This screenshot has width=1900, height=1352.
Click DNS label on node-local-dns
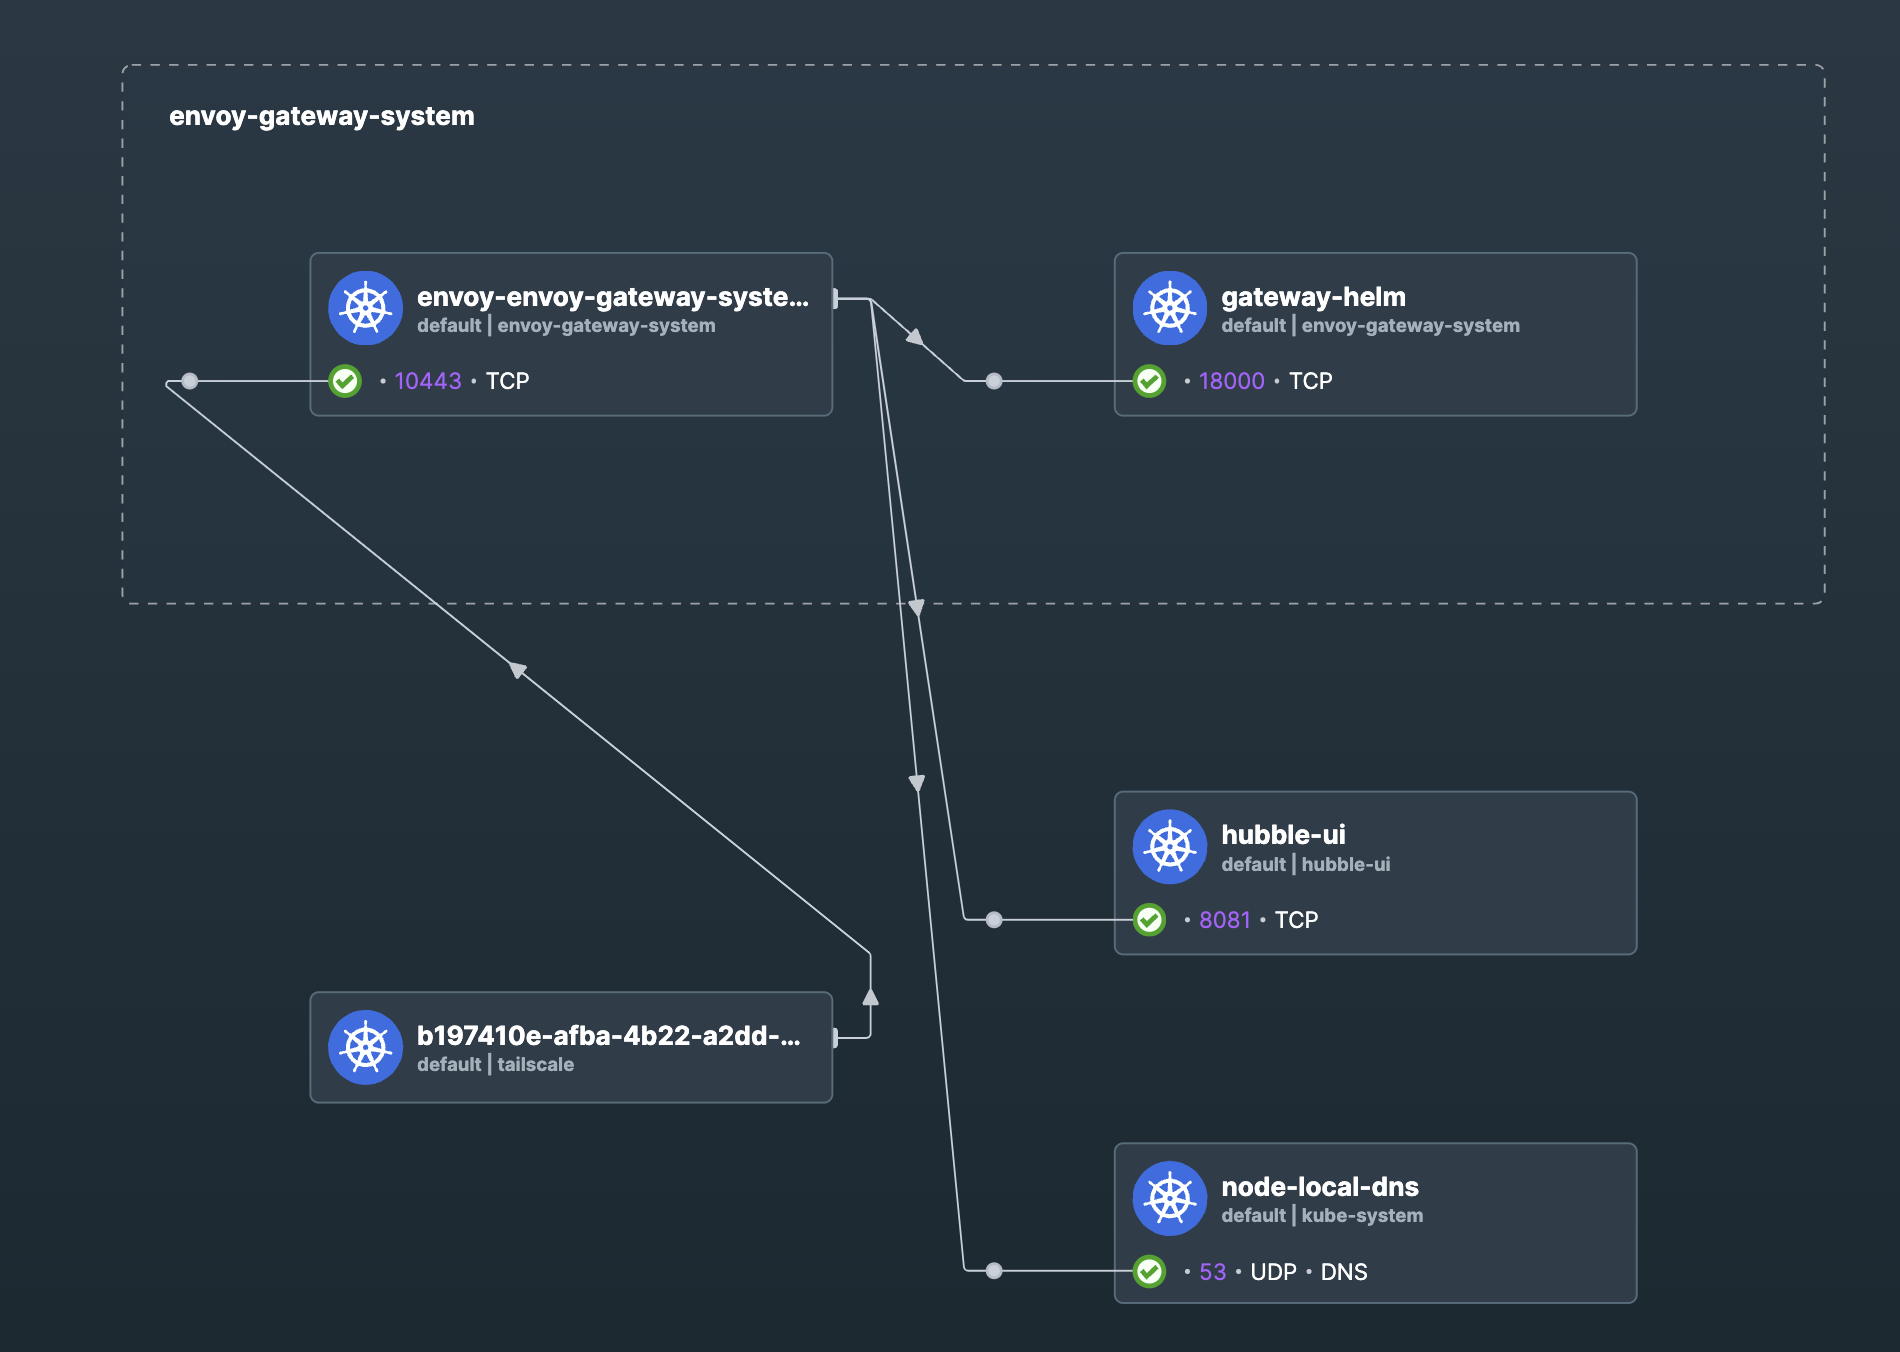[x=1344, y=1272]
